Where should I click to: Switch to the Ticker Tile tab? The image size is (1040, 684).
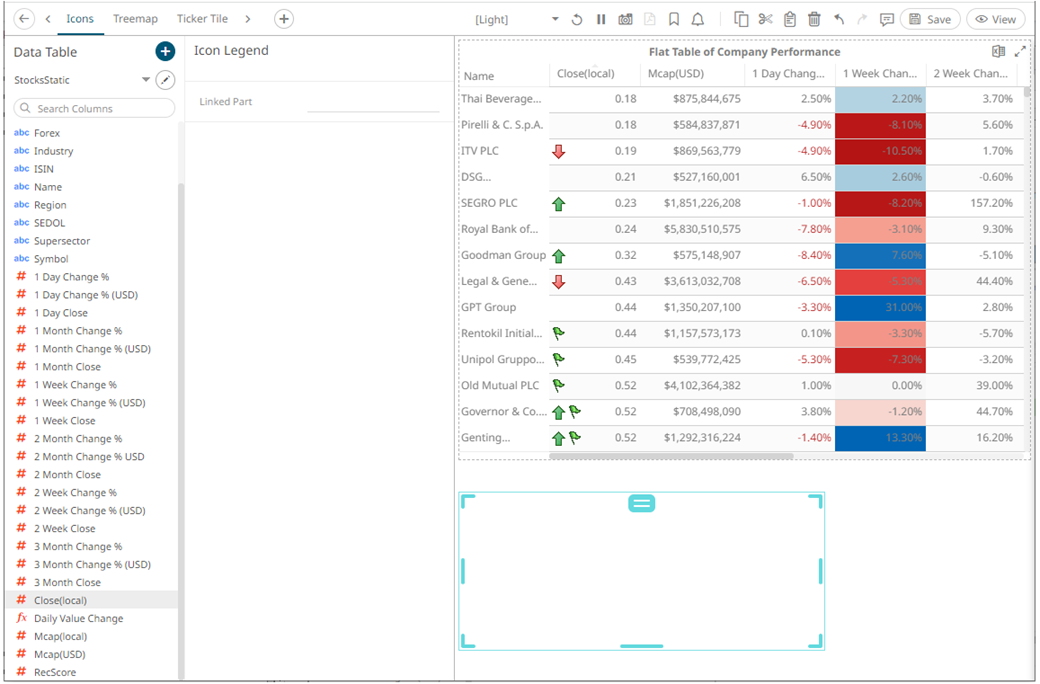pyautogui.click(x=202, y=19)
